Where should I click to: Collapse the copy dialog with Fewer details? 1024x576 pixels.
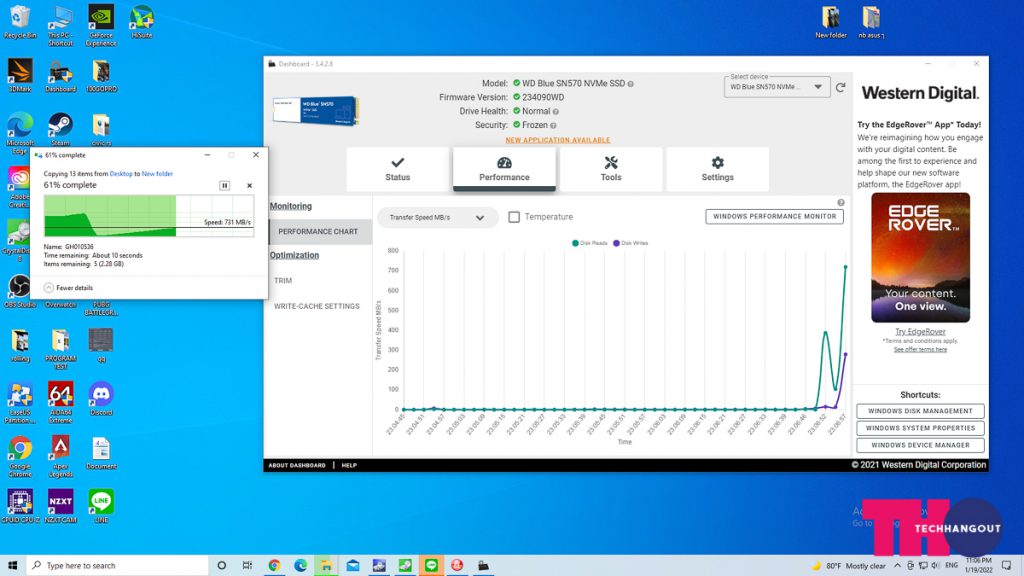tap(69, 288)
